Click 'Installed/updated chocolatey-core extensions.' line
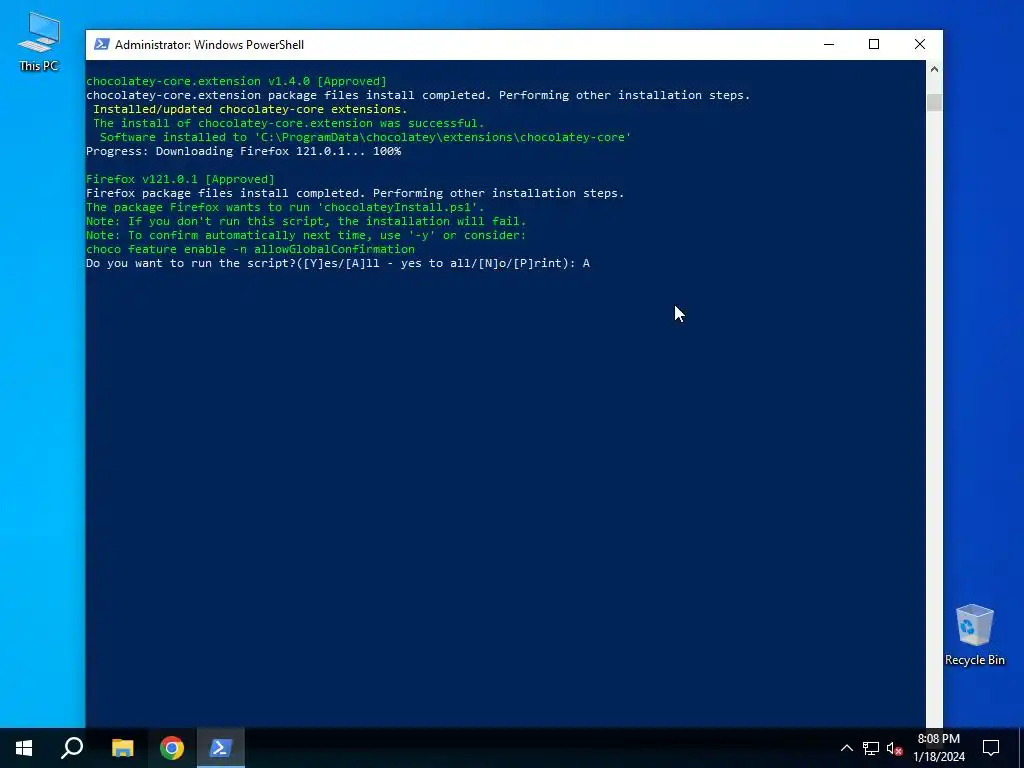The width and height of the screenshot is (1024, 768). click(x=250, y=109)
